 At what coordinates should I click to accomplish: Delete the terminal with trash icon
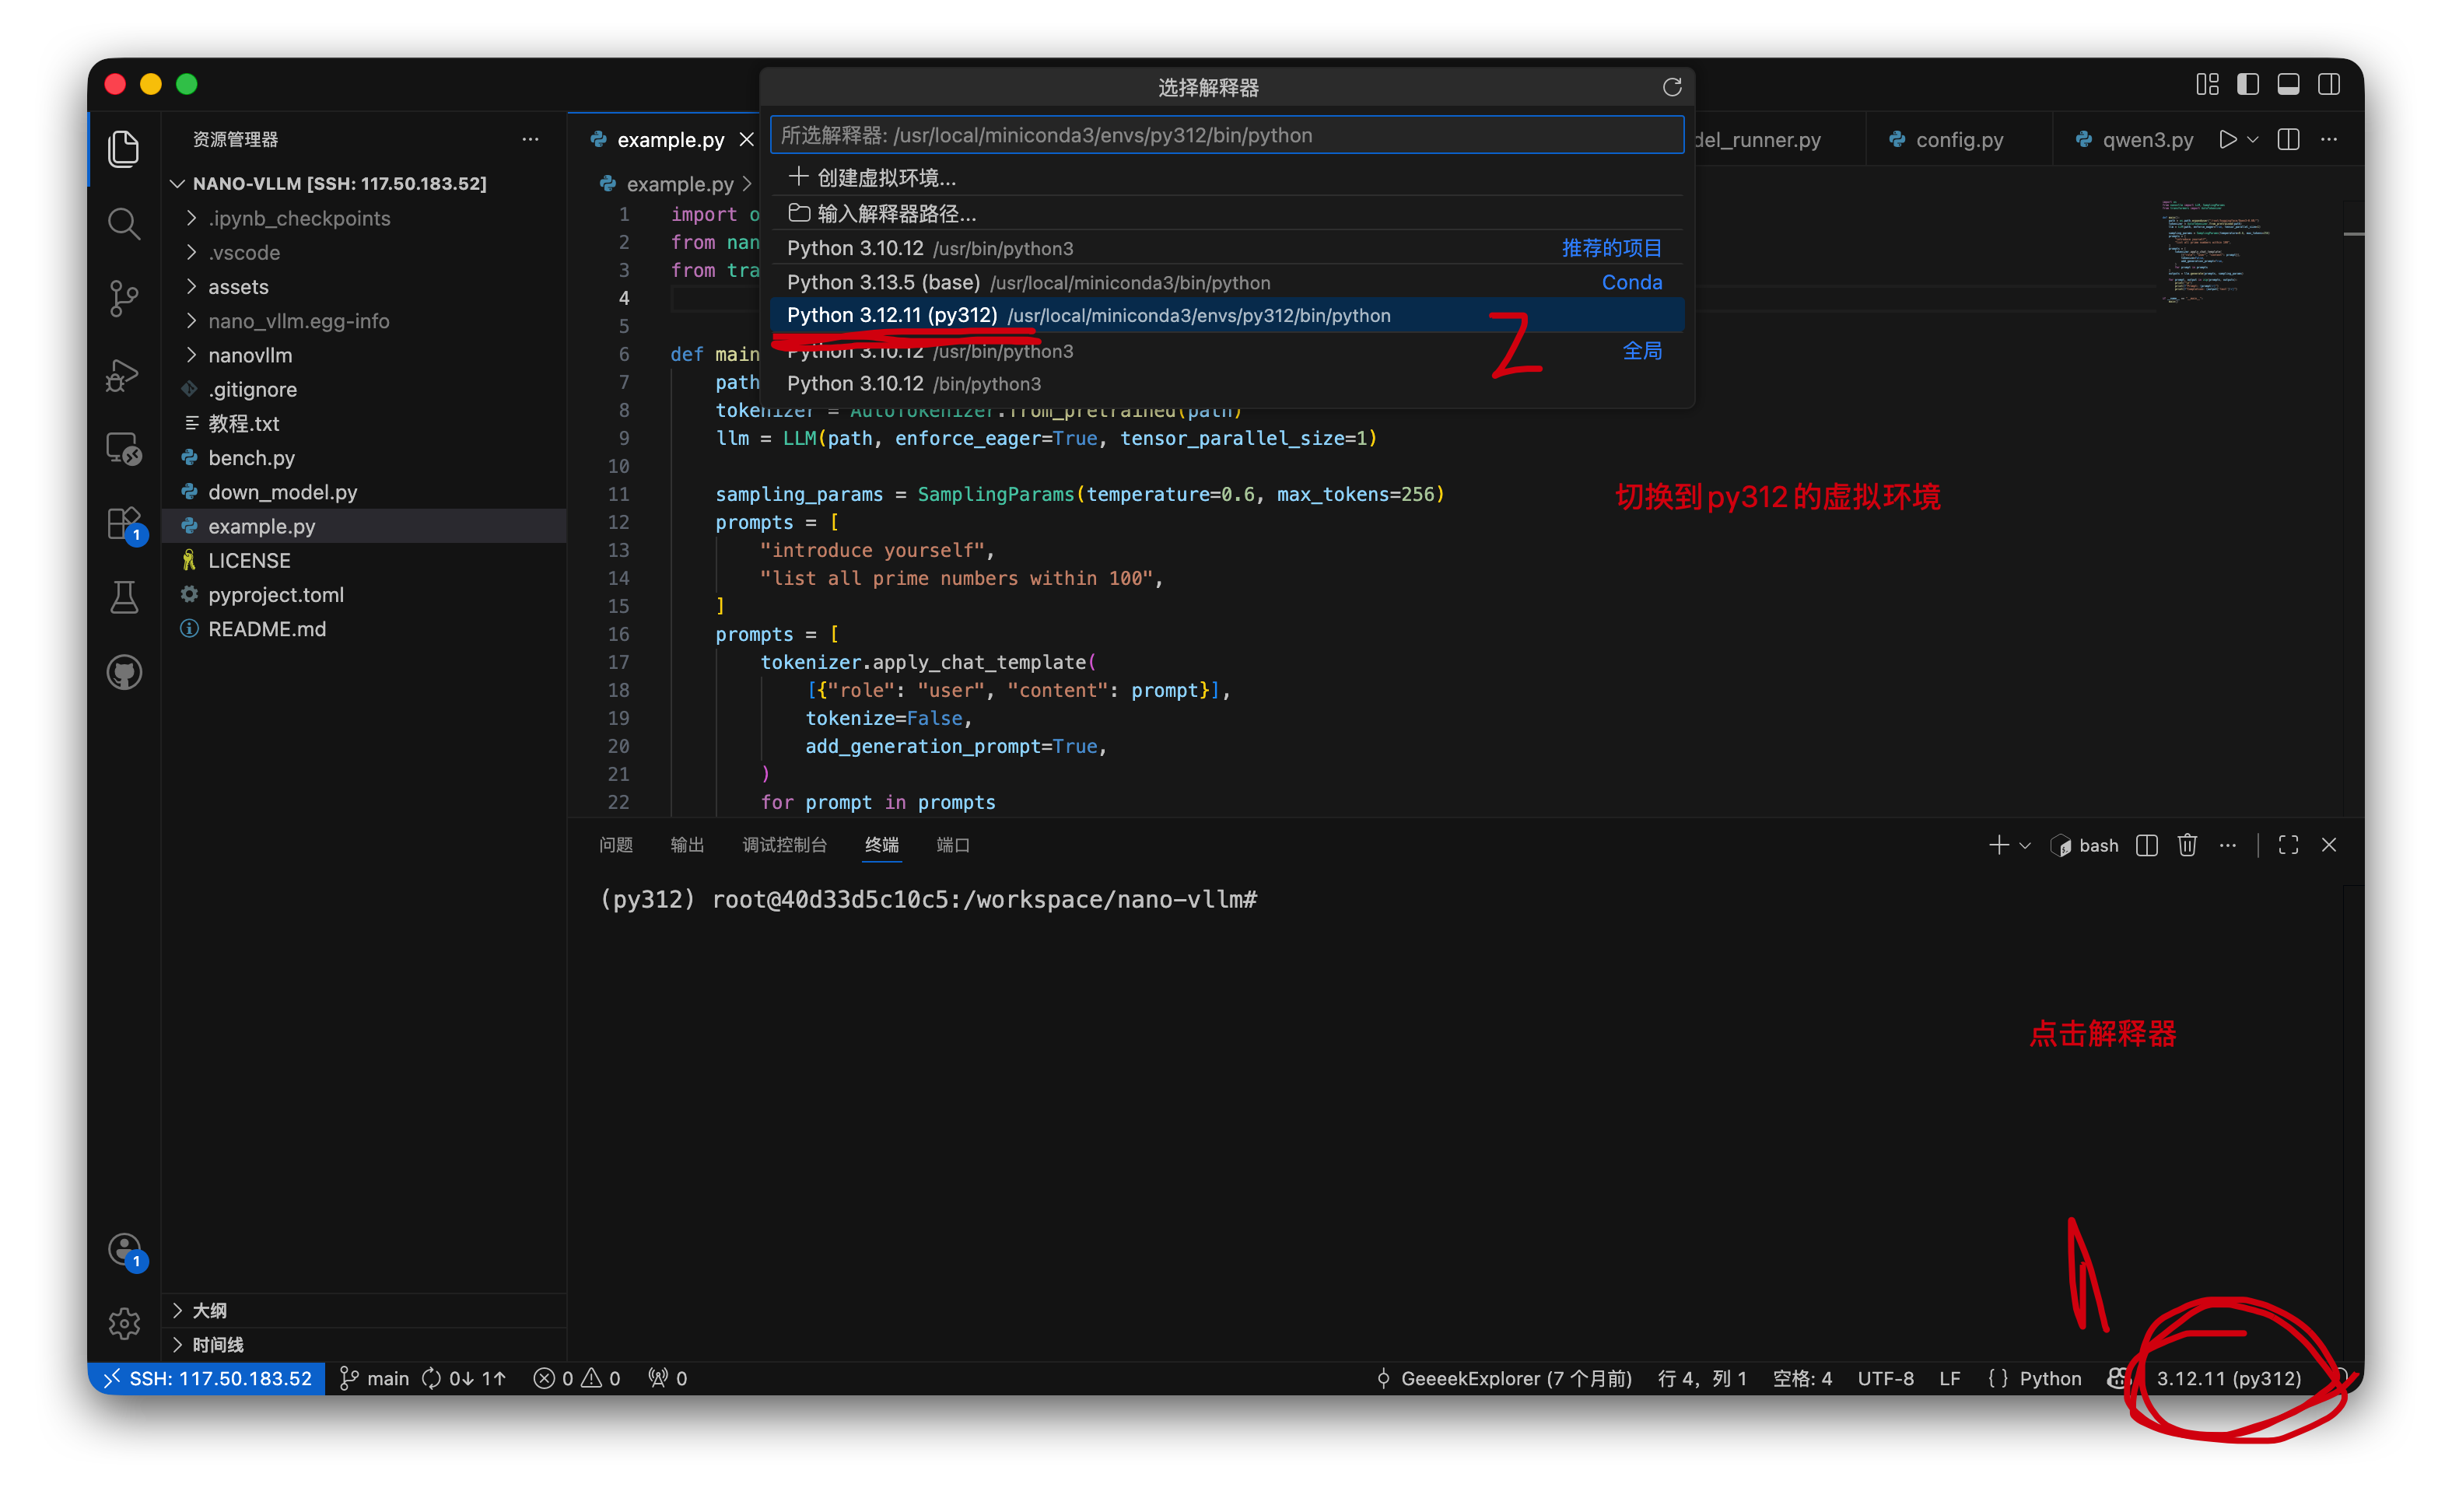click(x=2187, y=845)
